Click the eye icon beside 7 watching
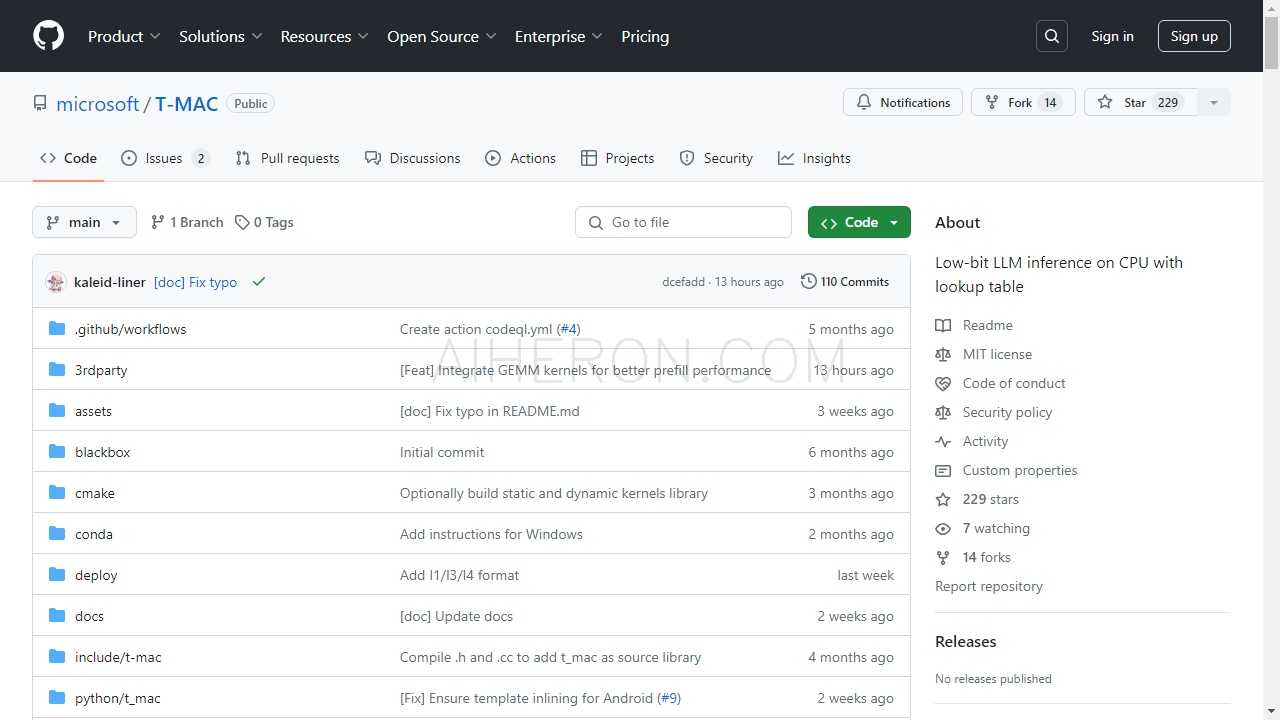The image size is (1280, 720). (943, 528)
